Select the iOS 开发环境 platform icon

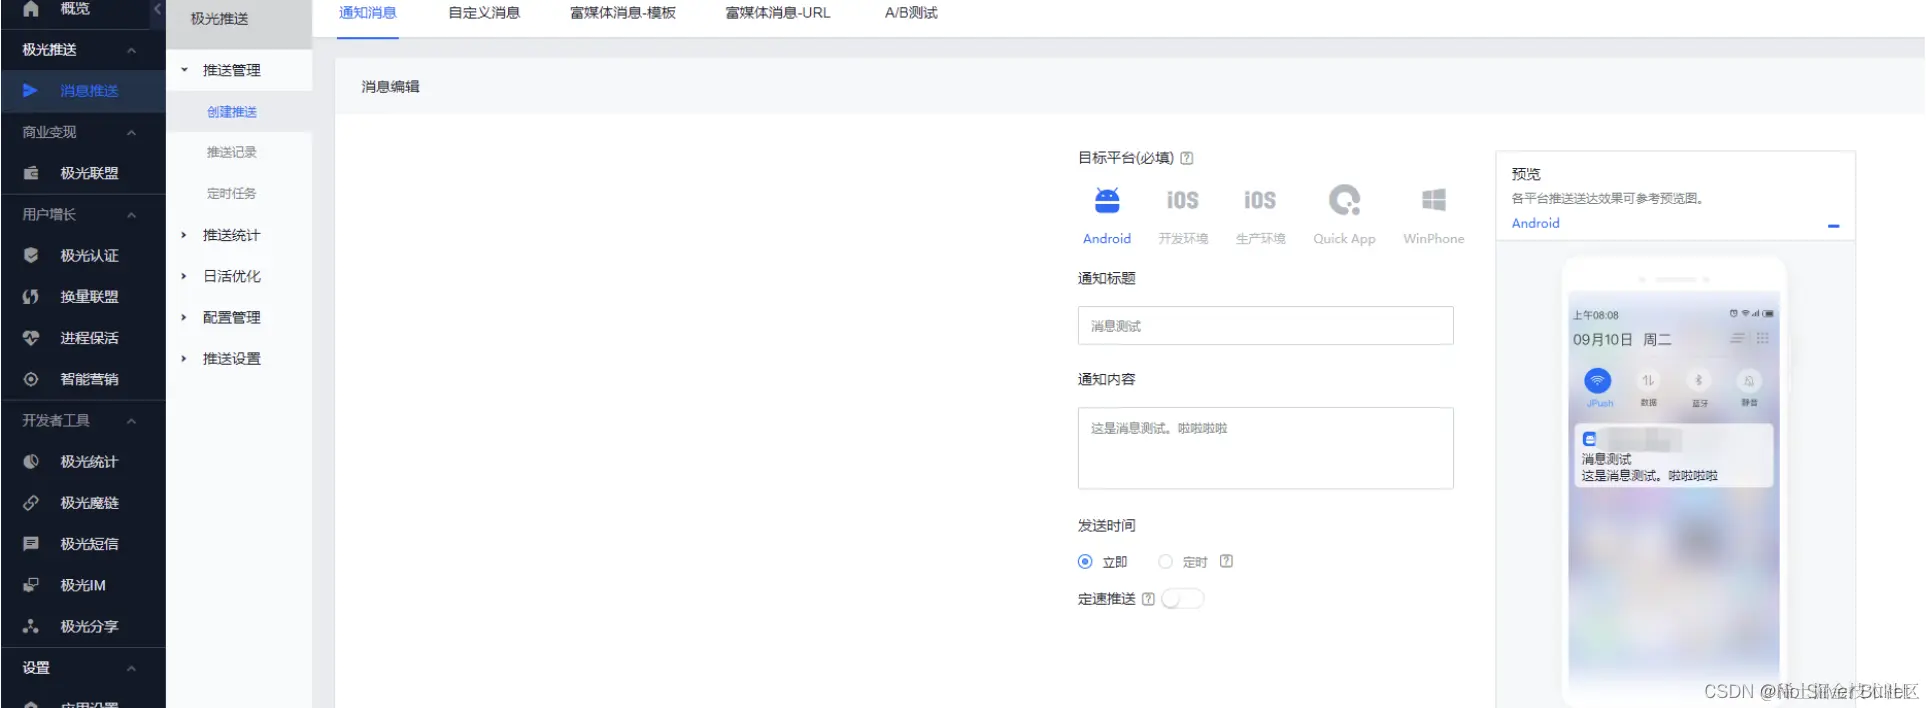click(x=1183, y=201)
